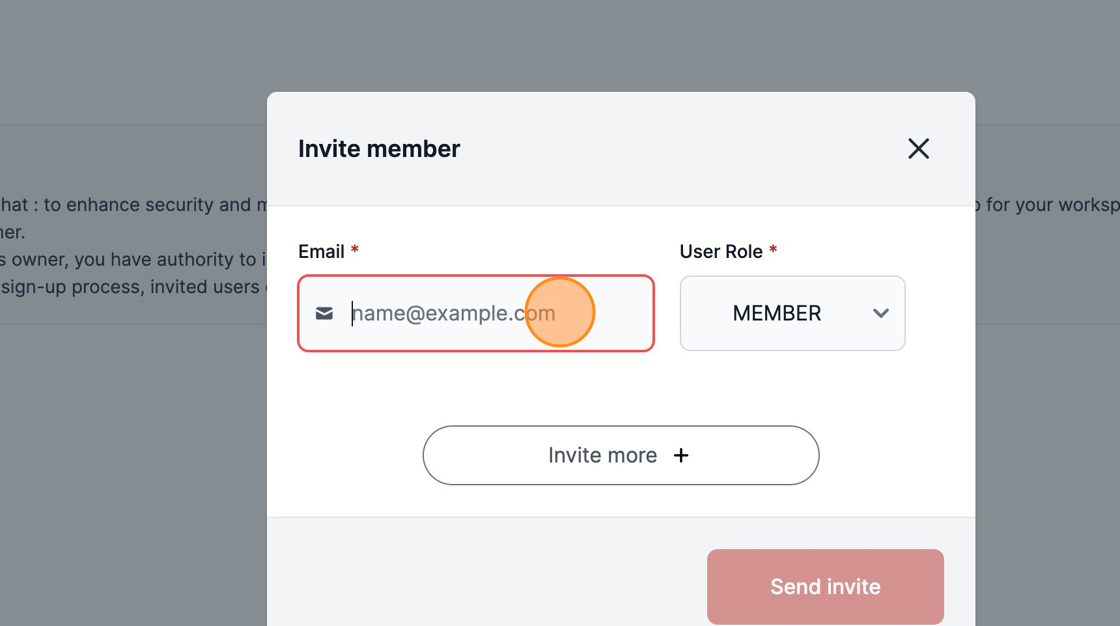
Task: Click background text 'to enhance security and'
Action: click(x=158, y=205)
